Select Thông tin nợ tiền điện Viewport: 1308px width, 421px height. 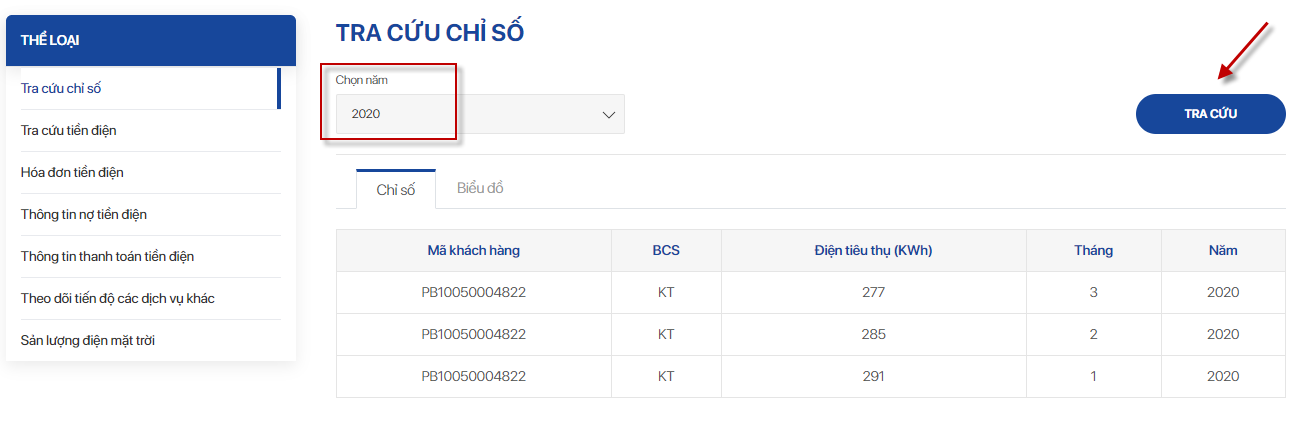84,214
